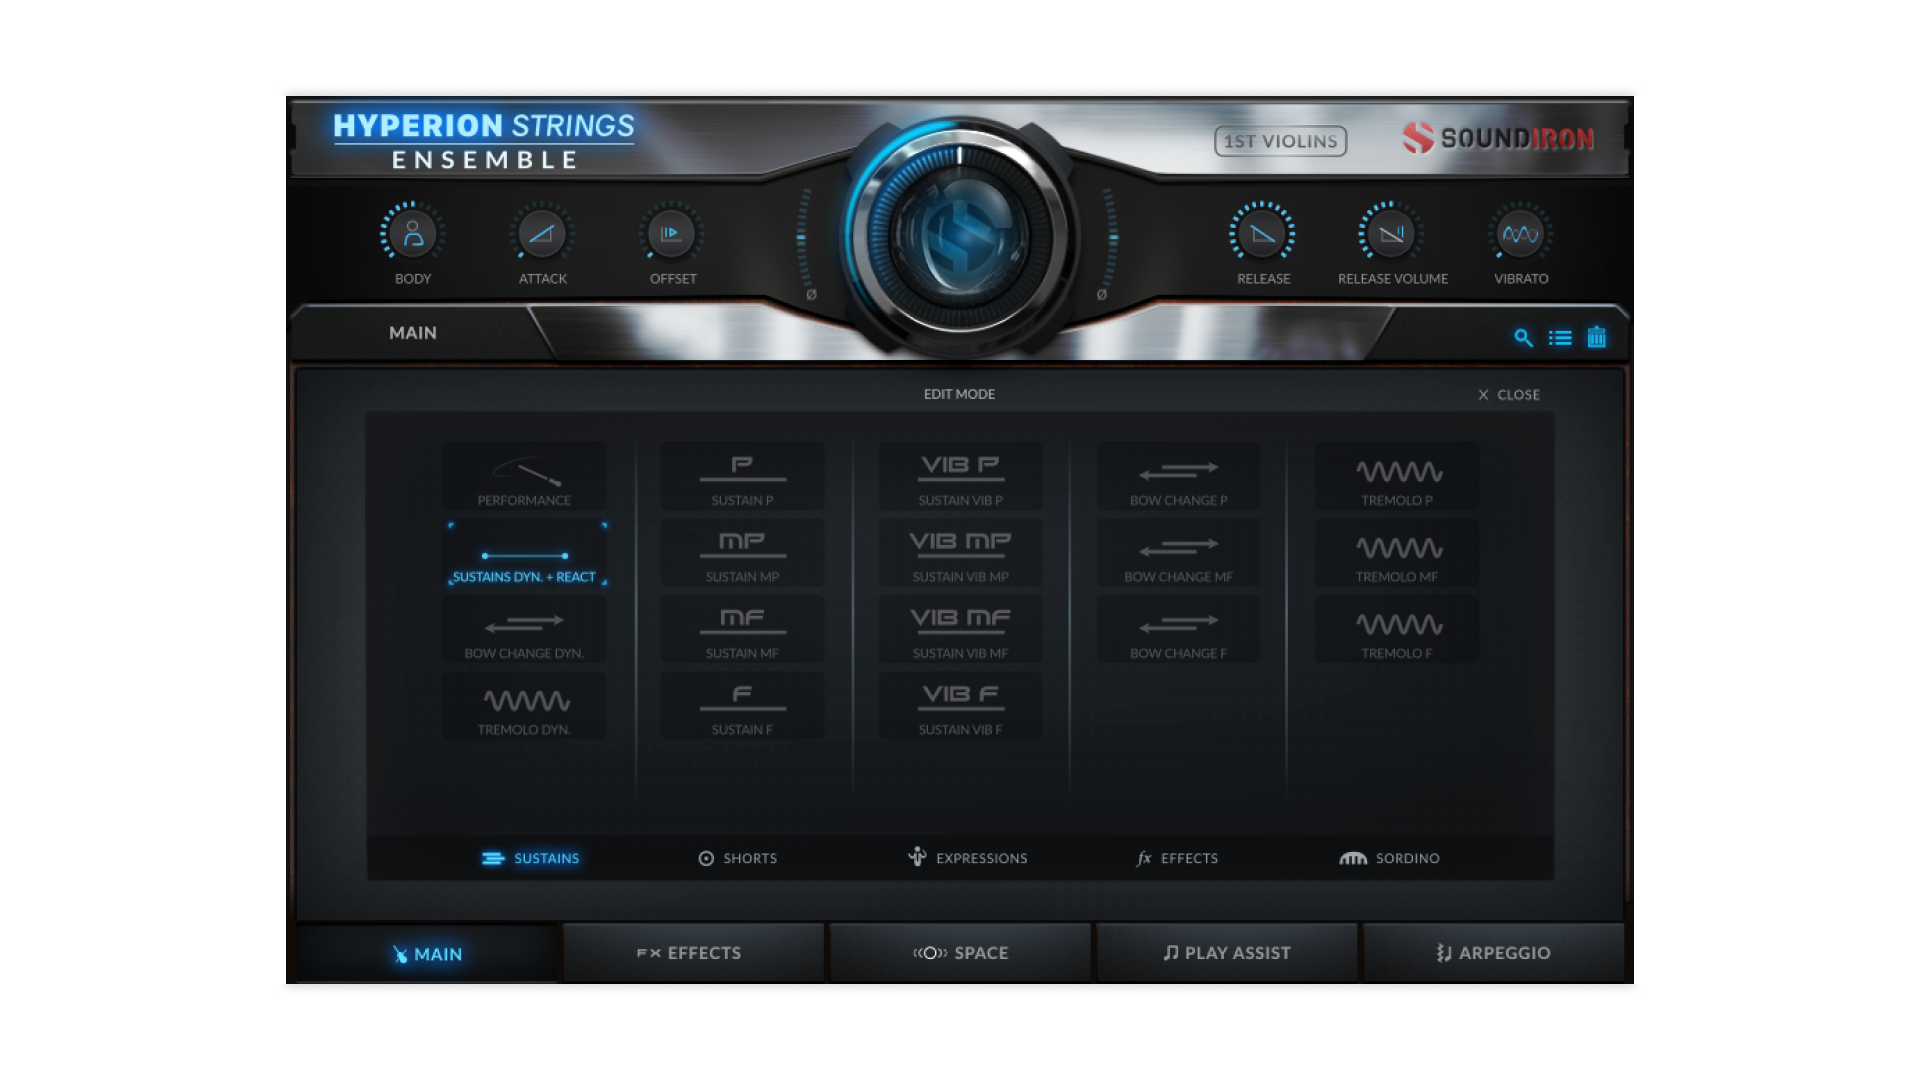Select the Bow Change P articulation

click(1178, 477)
